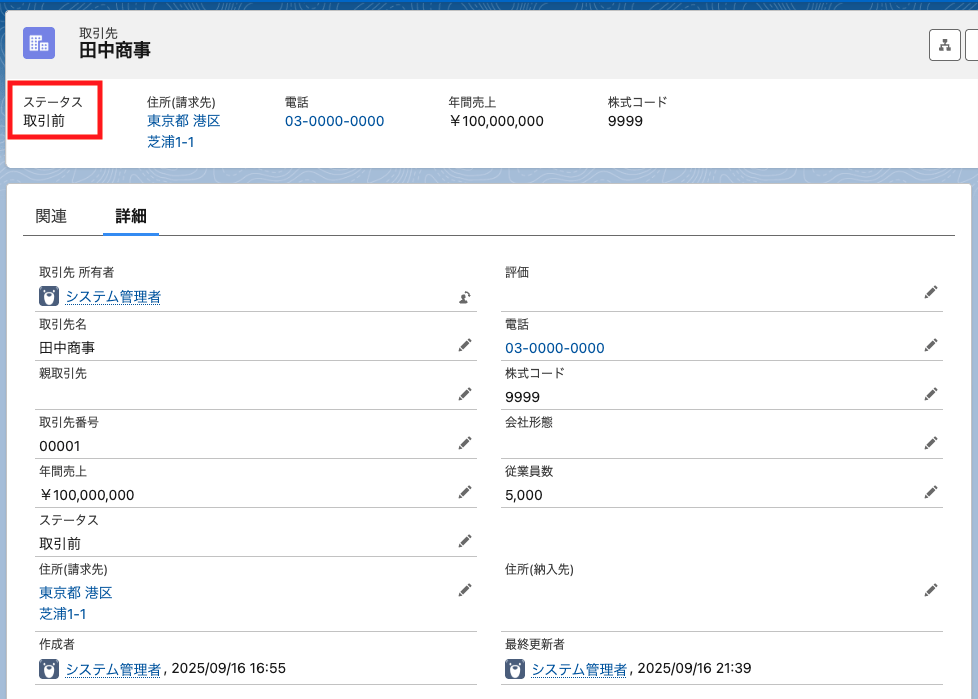This screenshot has width=978, height=699.
Task: Click the change owner icon beside システム管理者
Action: [464, 297]
